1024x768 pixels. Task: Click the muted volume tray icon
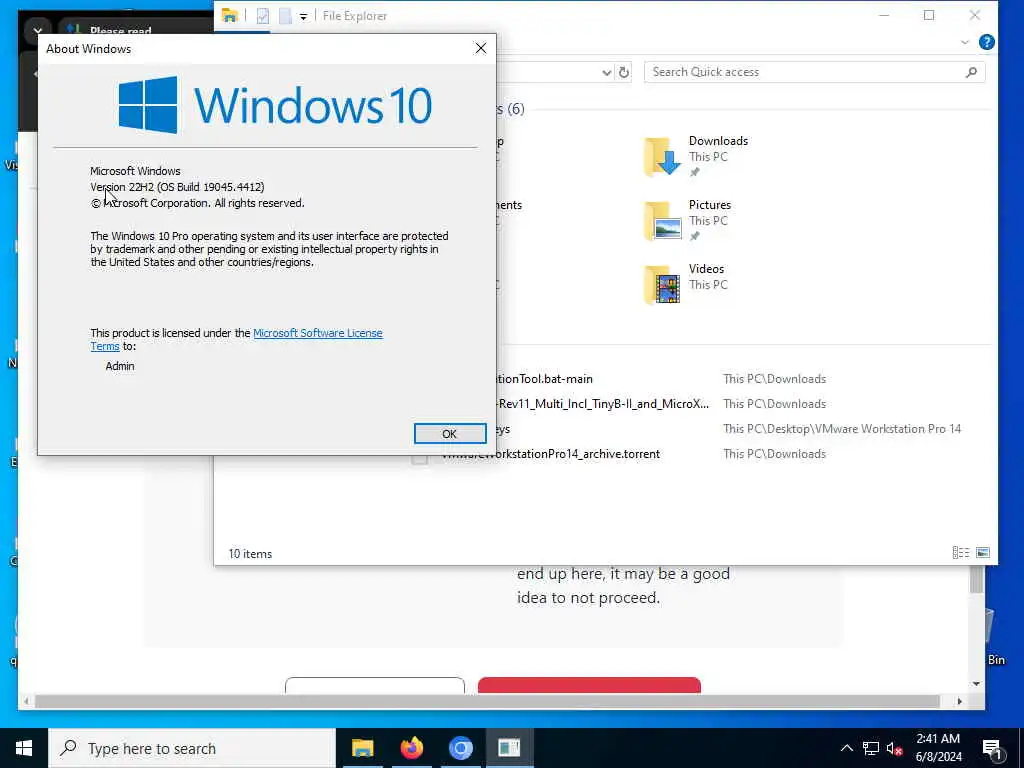pos(894,748)
